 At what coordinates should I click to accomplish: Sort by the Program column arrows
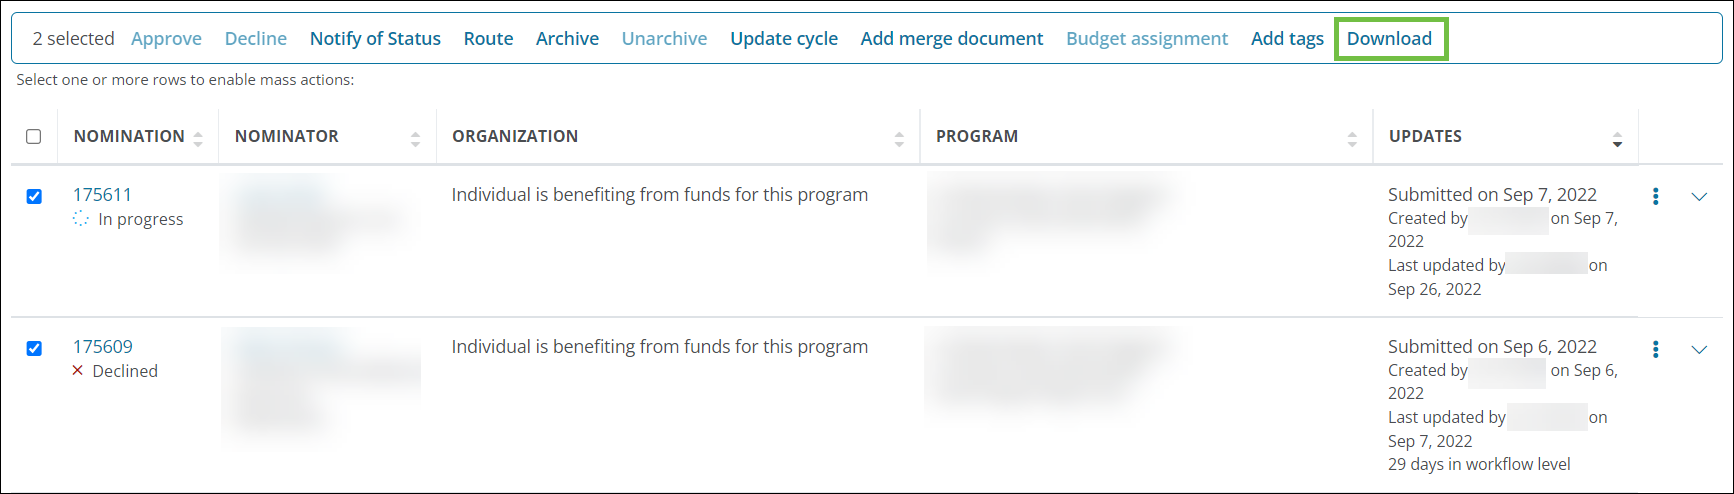click(x=1352, y=139)
